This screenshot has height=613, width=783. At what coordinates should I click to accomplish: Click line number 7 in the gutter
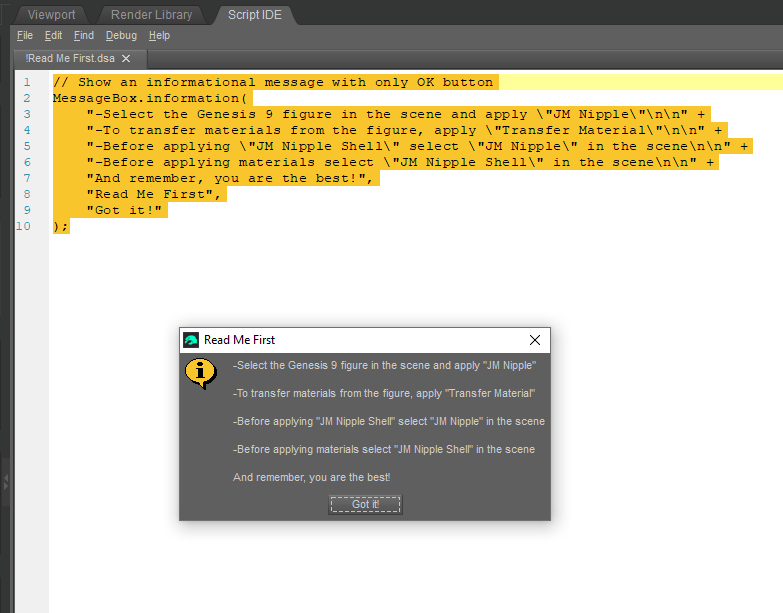click(27, 178)
